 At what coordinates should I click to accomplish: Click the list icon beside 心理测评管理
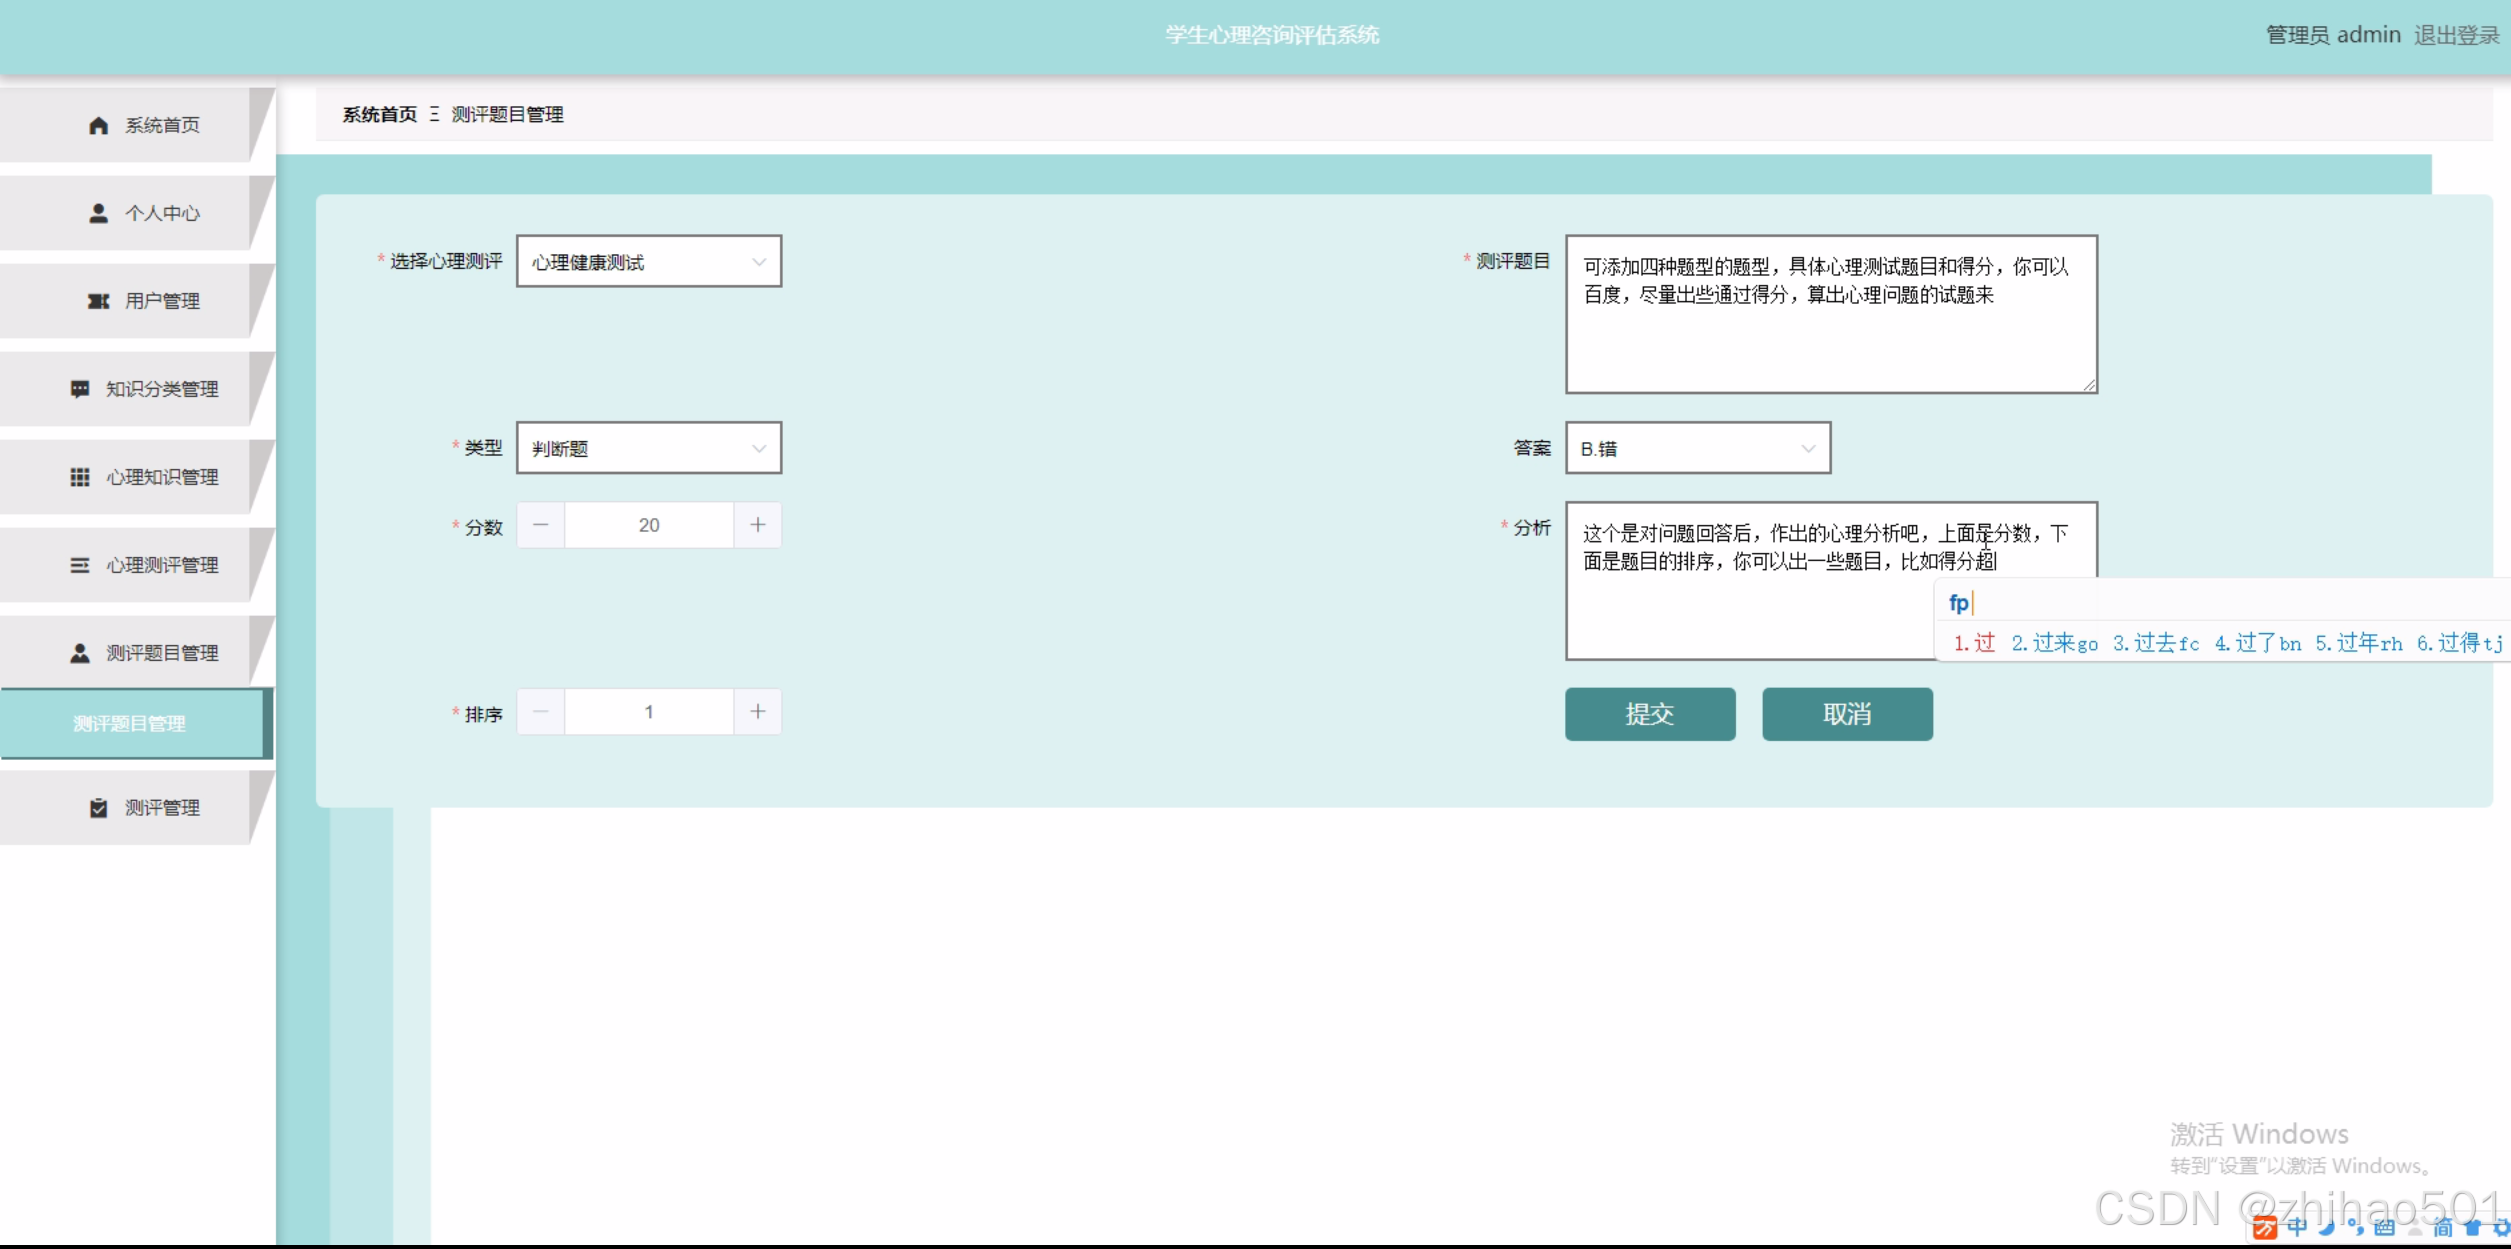click(x=80, y=565)
